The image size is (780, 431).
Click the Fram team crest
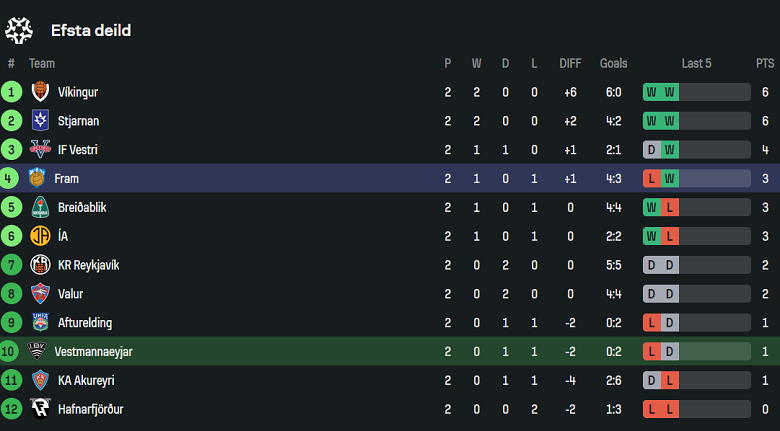(38, 179)
